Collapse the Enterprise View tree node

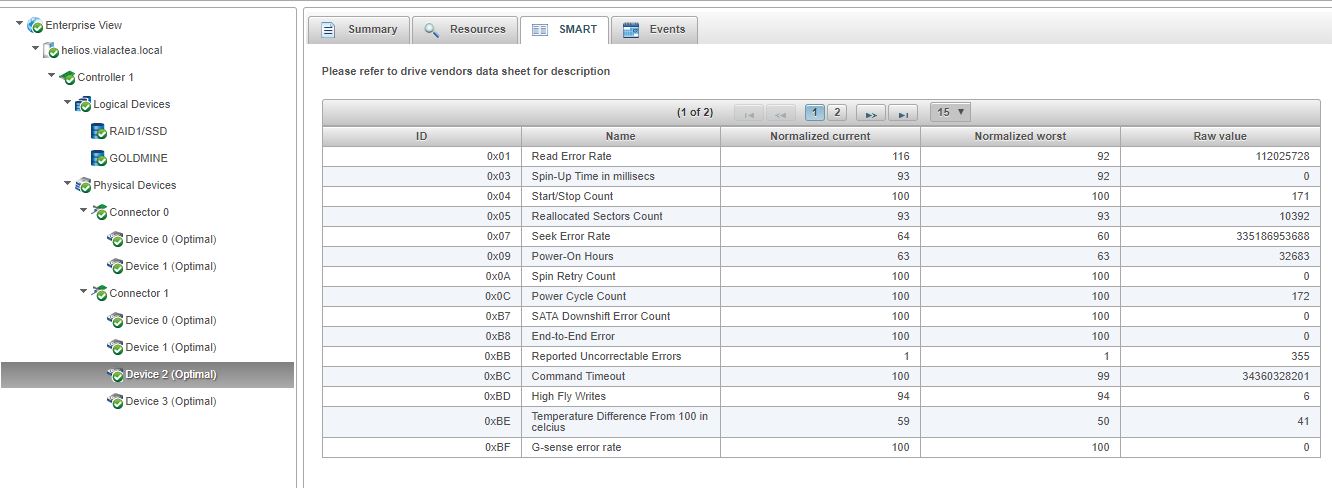(20, 23)
